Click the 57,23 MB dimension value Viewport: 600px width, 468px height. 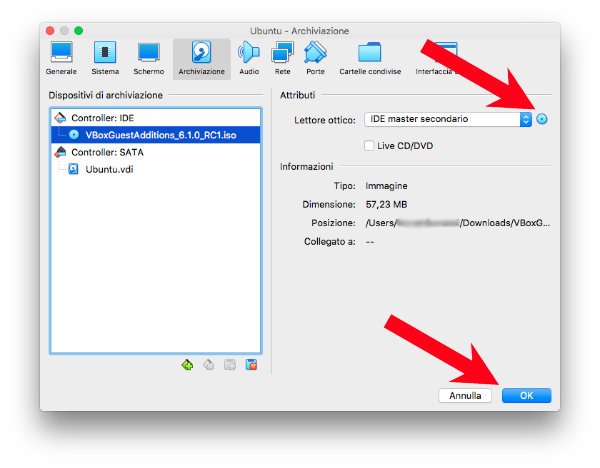[386, 204]
